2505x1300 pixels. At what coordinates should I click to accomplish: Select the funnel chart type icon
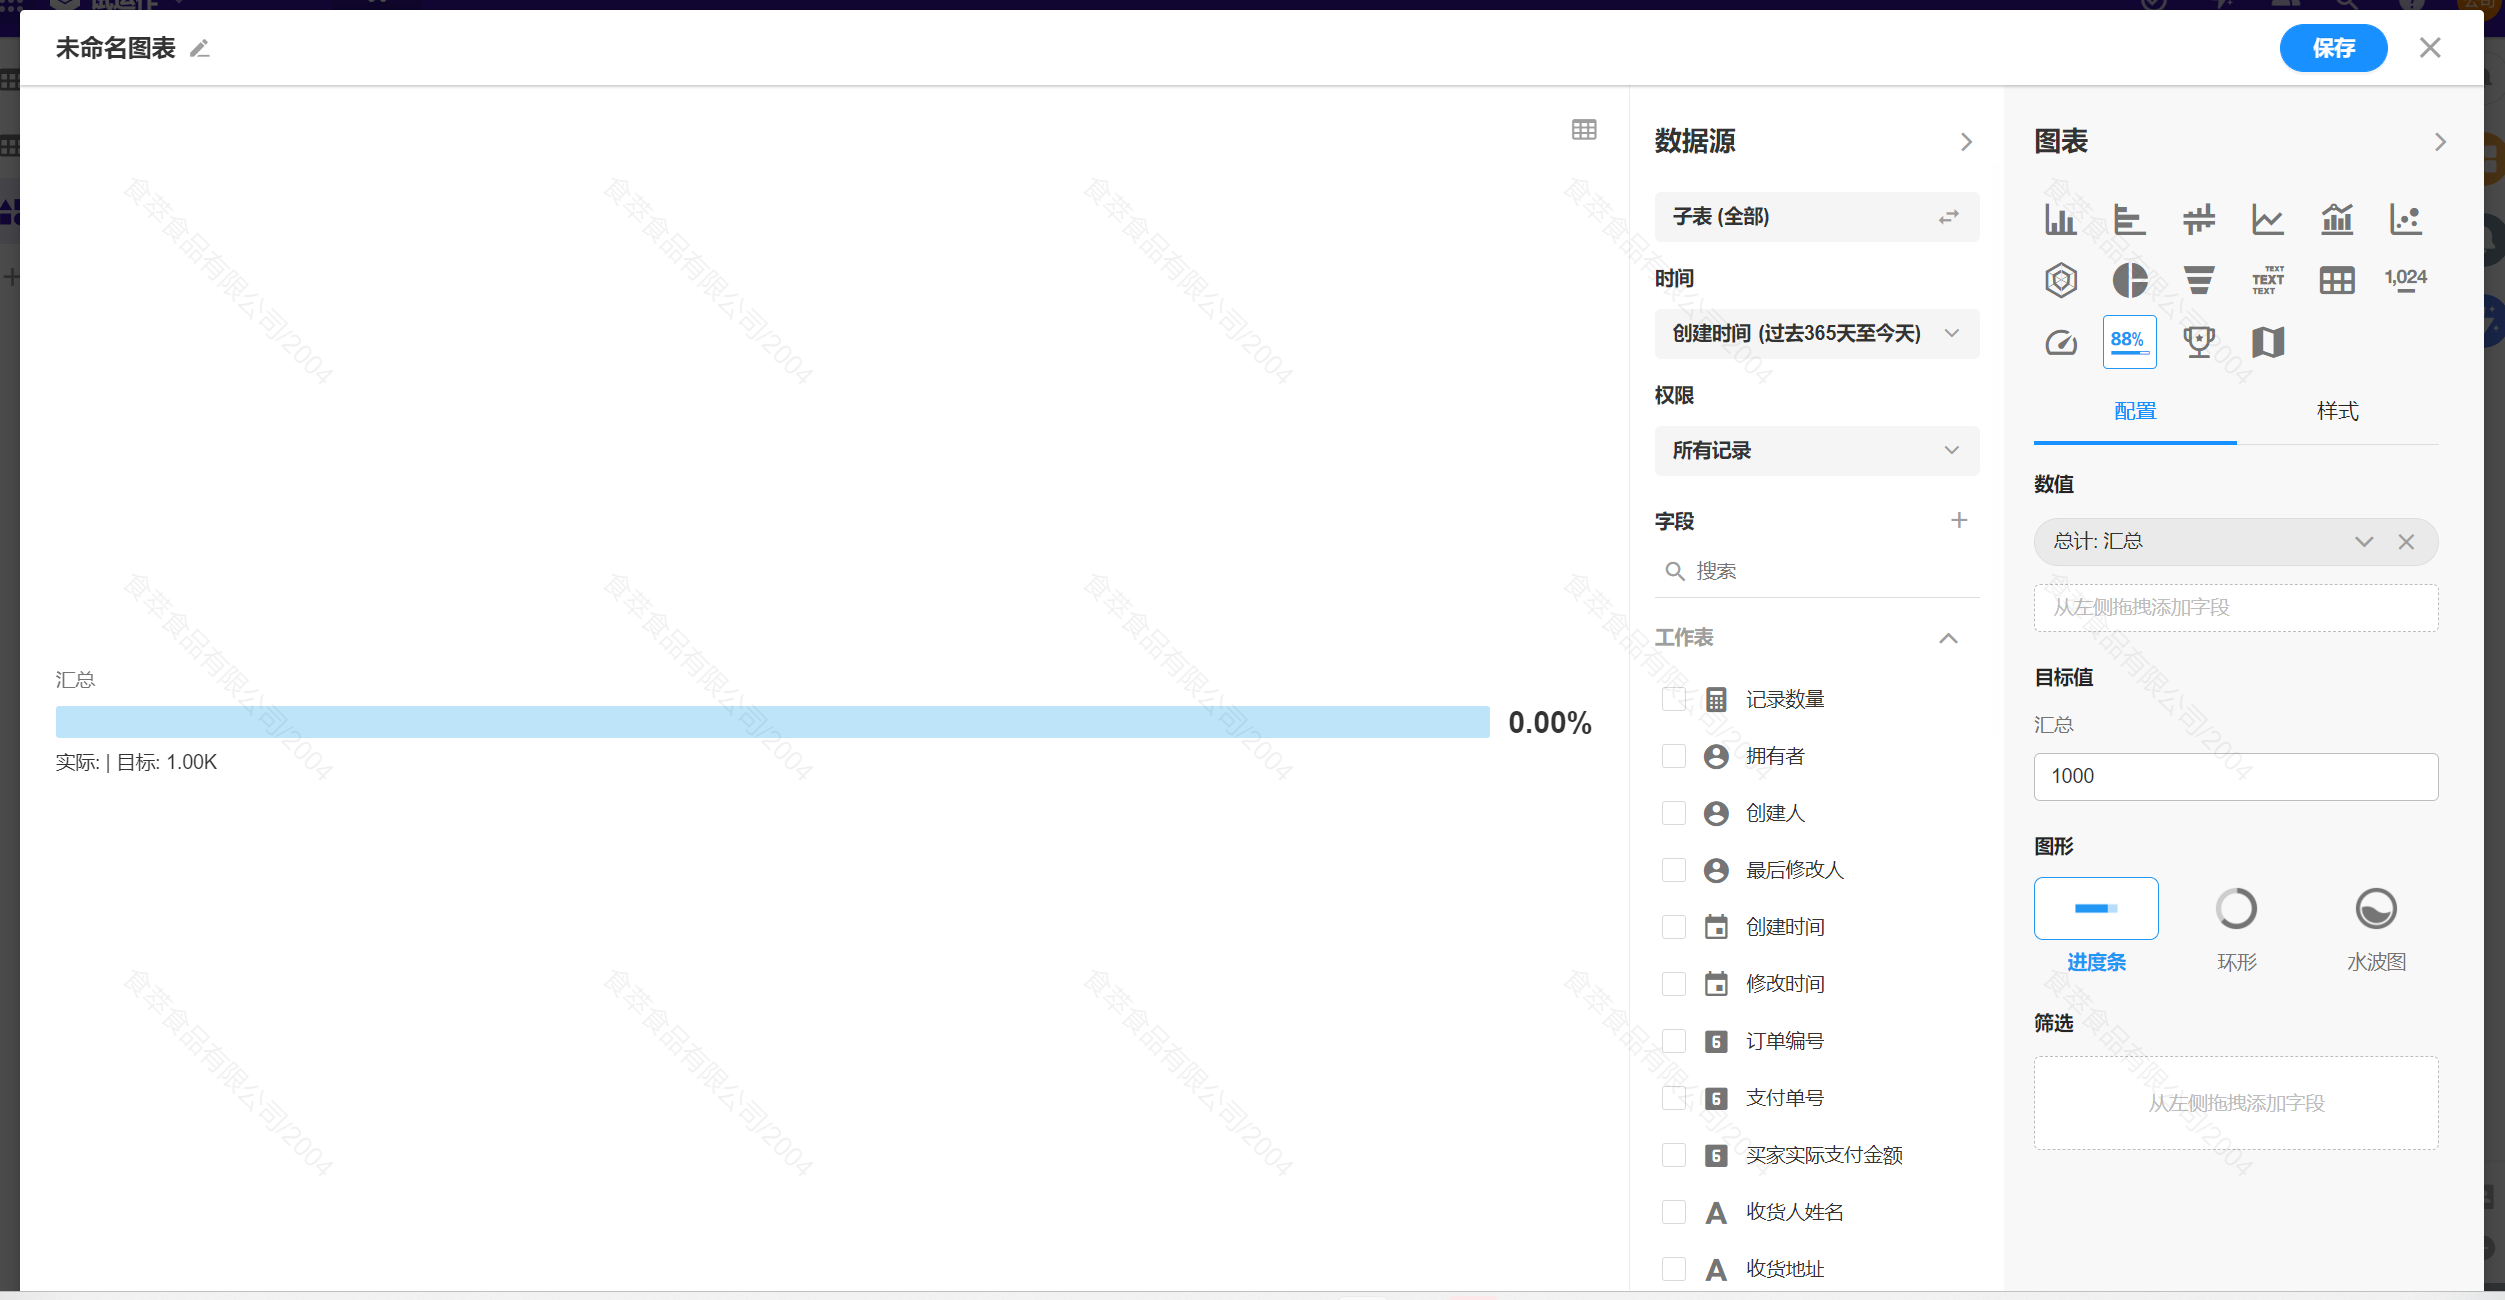[x=2199, y=280]
